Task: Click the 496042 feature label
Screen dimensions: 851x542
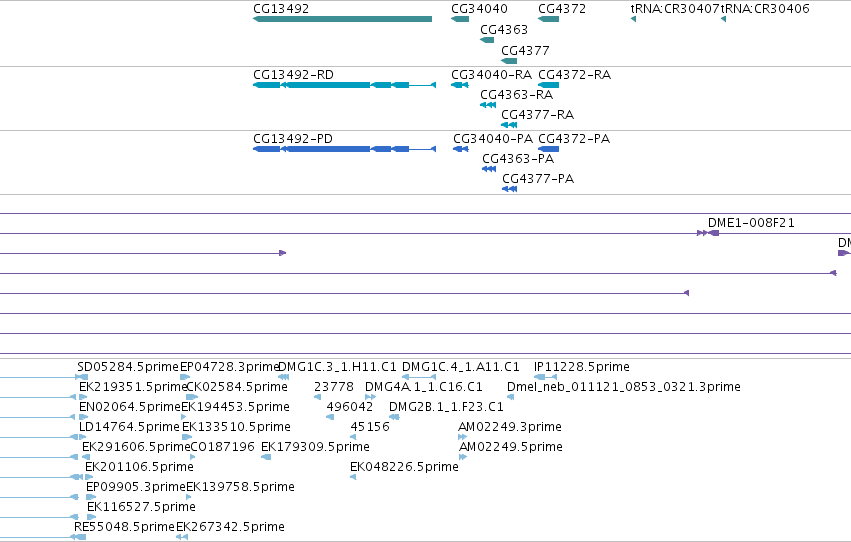Action: (350, 407)
